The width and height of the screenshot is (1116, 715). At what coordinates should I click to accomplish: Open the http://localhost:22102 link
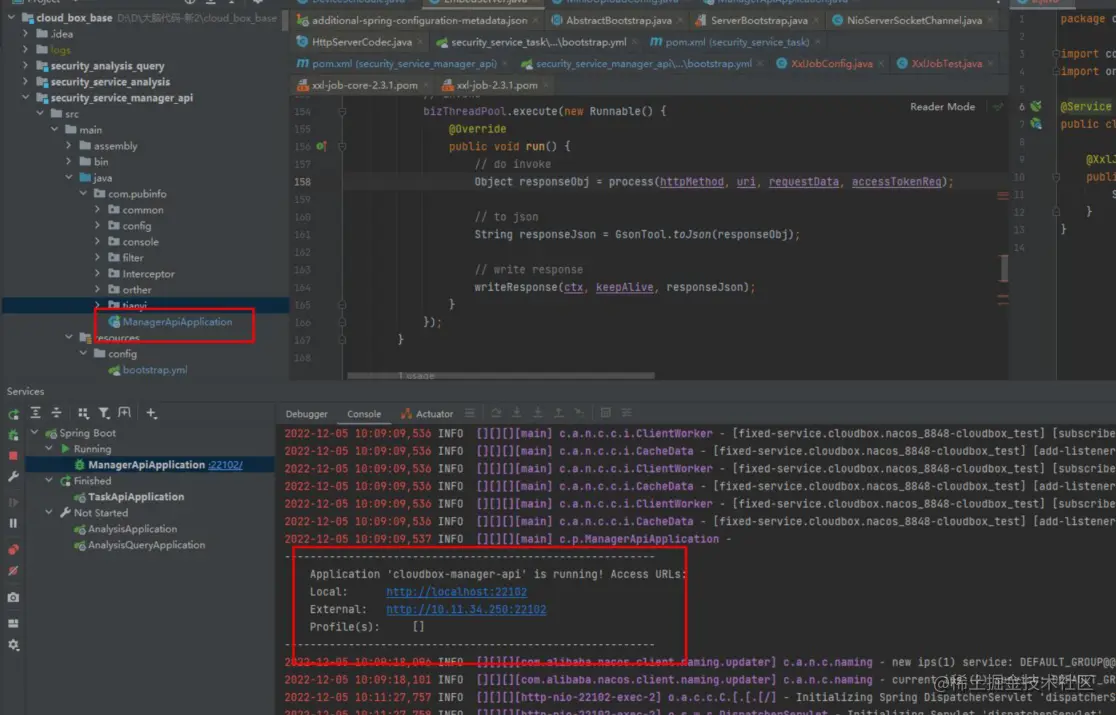(456, 592)
